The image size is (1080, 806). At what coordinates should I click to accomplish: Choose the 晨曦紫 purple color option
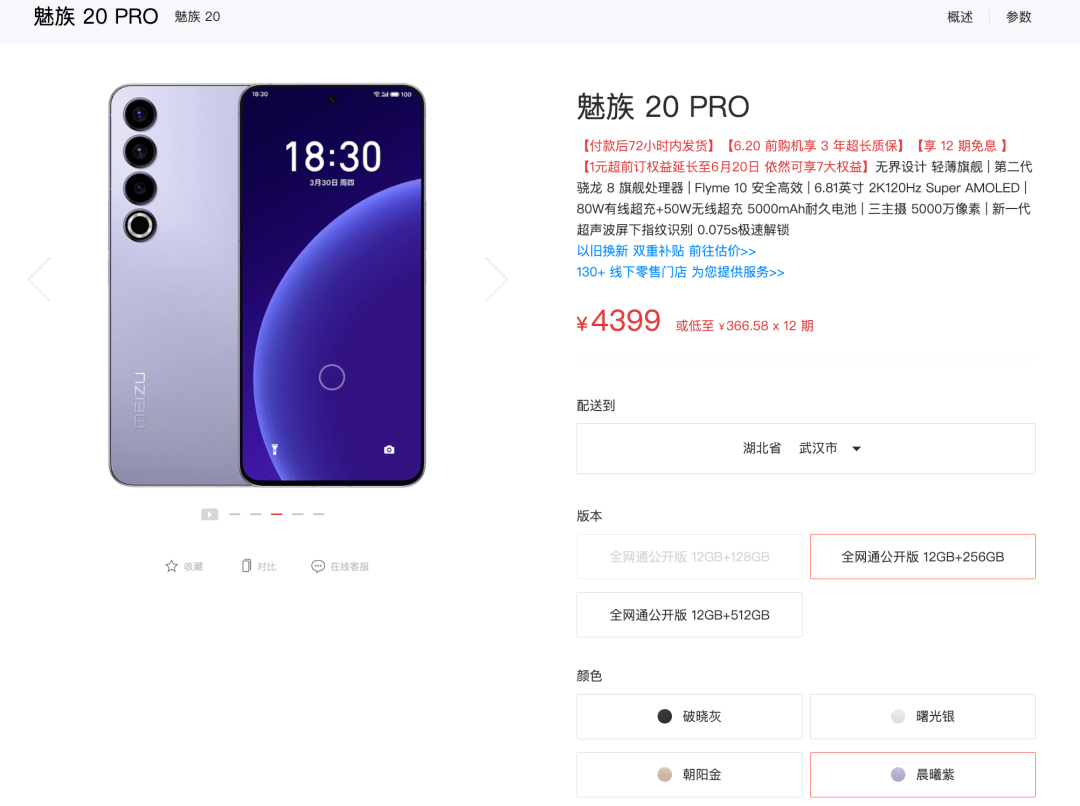coord(922,775)
